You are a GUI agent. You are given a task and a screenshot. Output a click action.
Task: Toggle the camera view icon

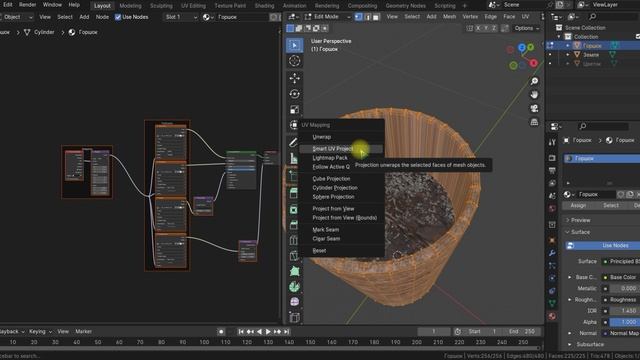(x=534, y=108)
